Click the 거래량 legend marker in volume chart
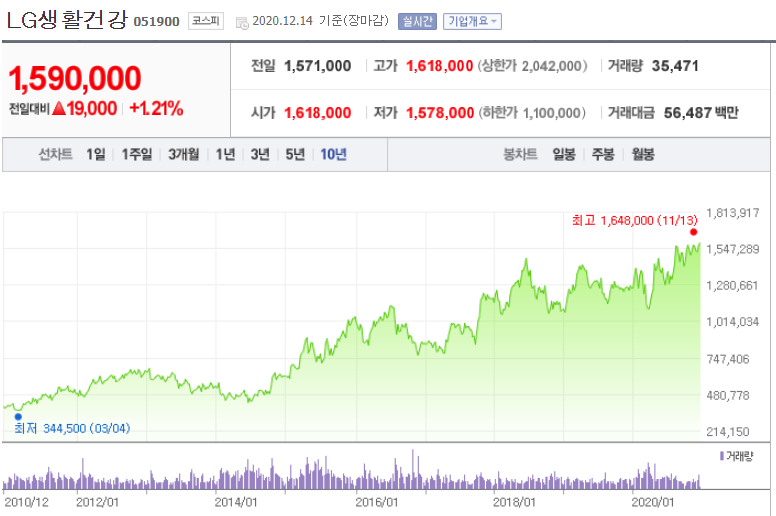This screenshot has height=516, width=776. coord(722,456)
